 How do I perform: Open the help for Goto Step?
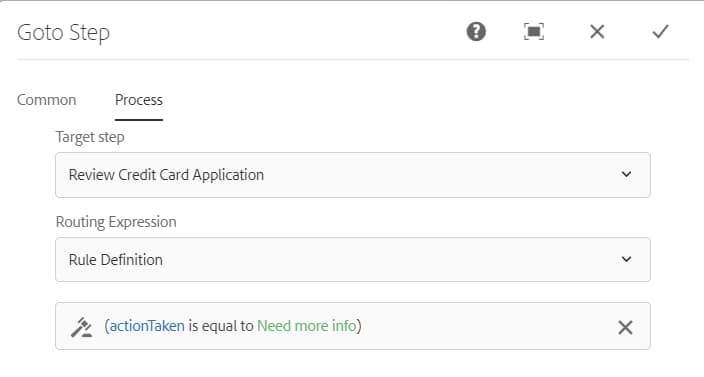pyautogui.click(x=476, y=32)
